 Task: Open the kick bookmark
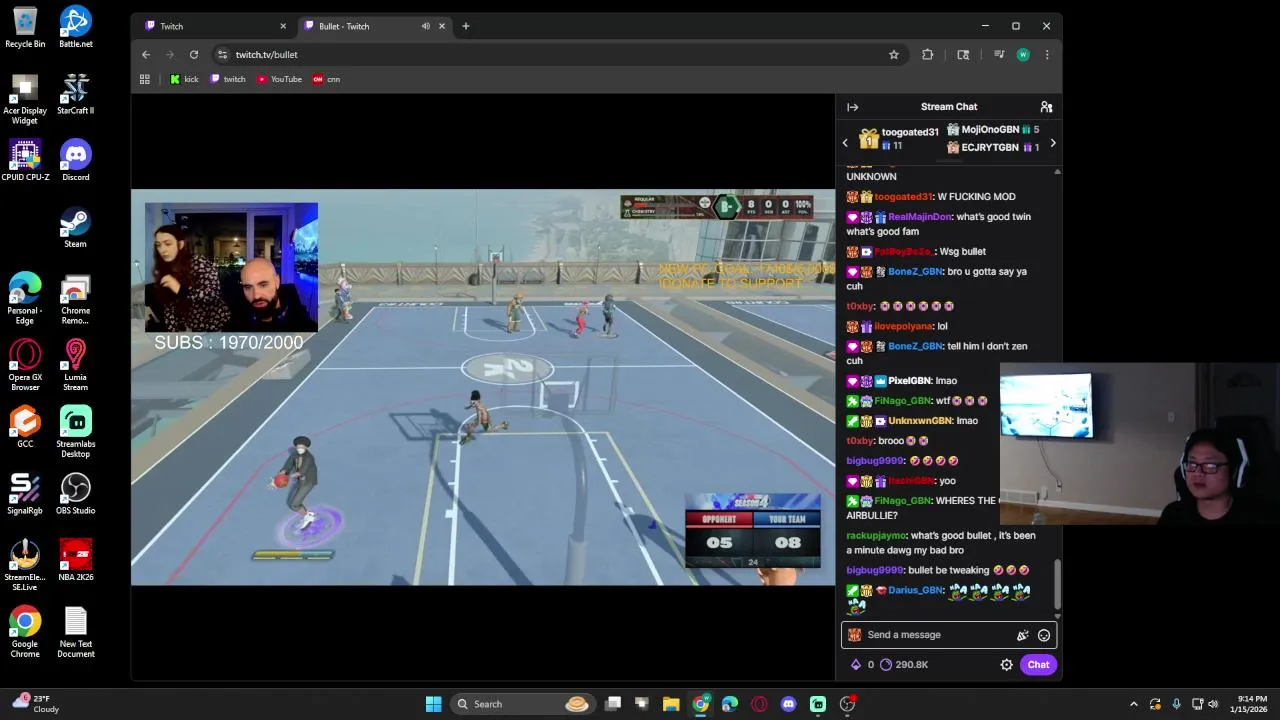(184, 79)
